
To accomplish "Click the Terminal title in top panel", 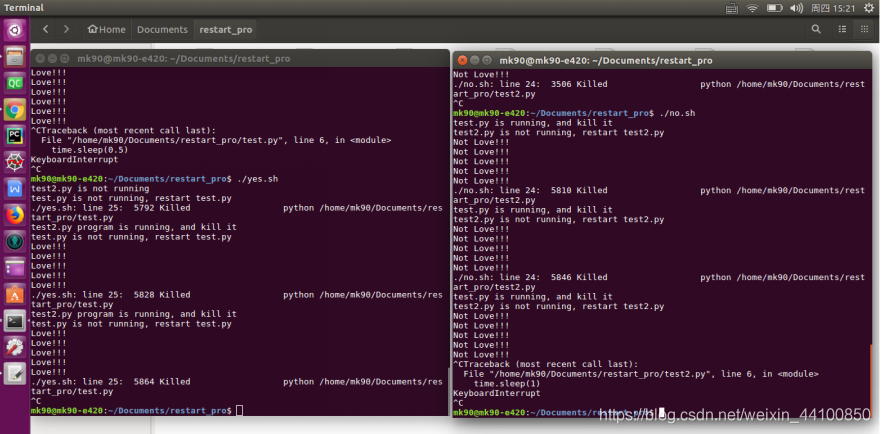I will tap(24, 8).
